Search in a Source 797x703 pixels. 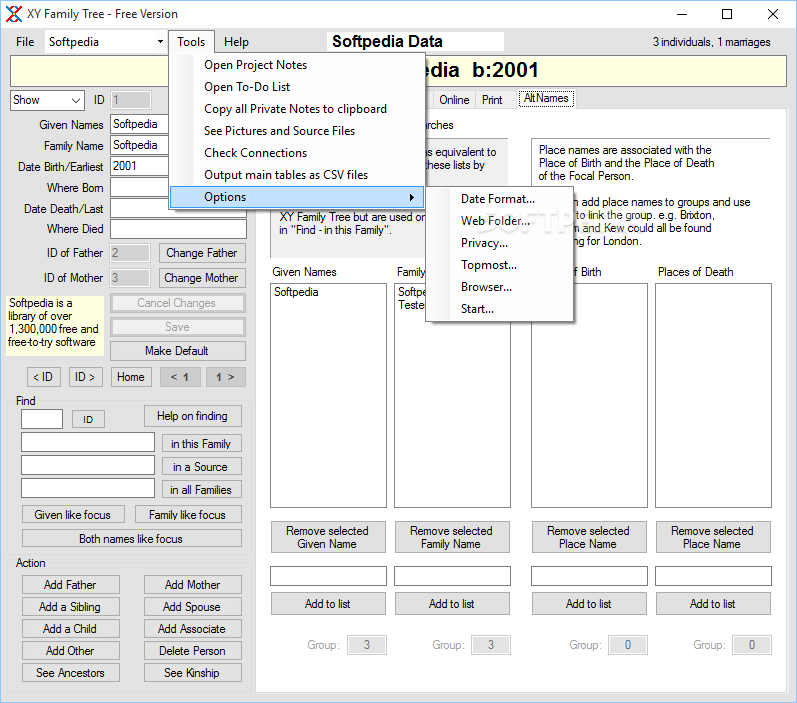[x=201, y=467]
